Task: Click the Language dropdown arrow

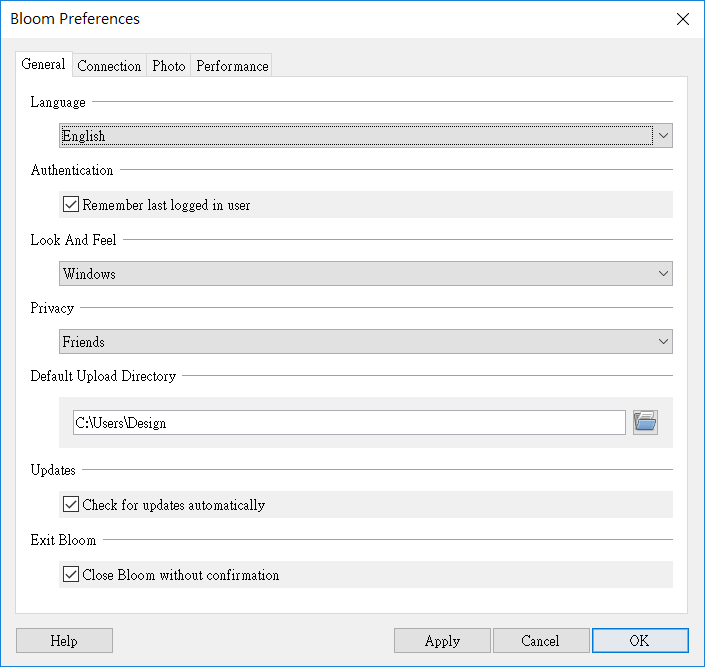Action: click(663, 135)
